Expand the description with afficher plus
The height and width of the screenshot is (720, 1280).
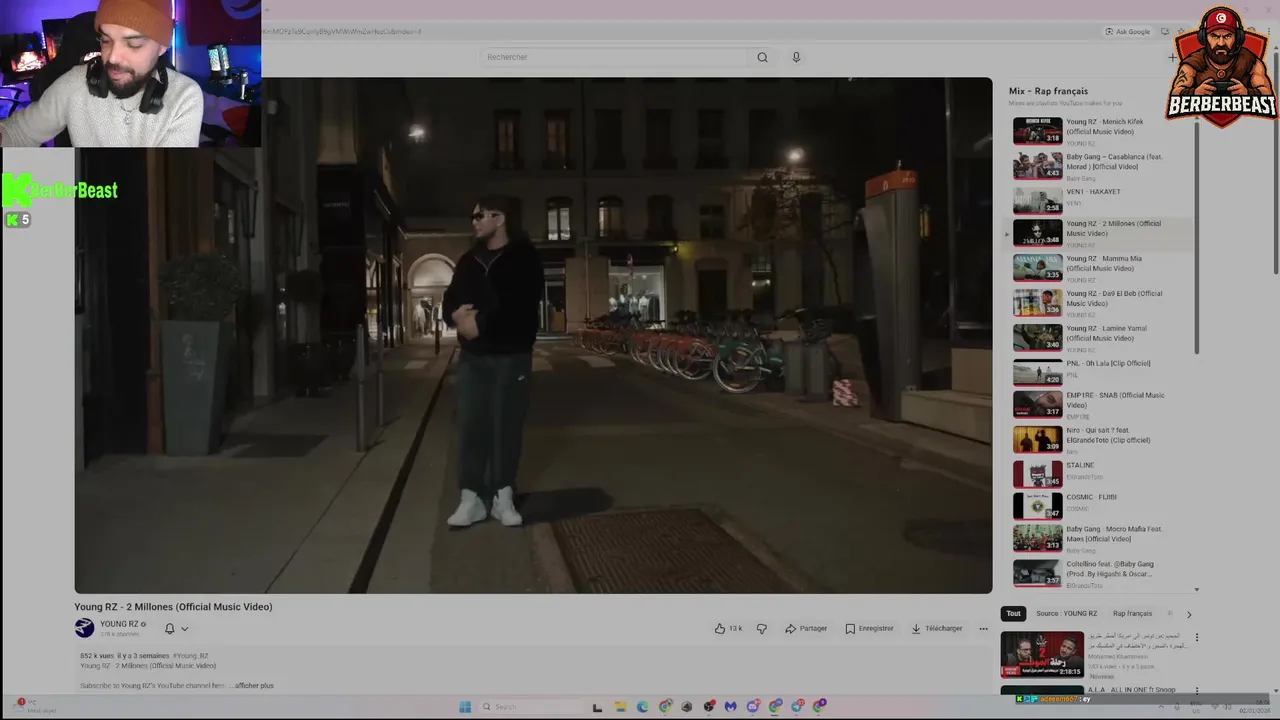coord(254,686)
